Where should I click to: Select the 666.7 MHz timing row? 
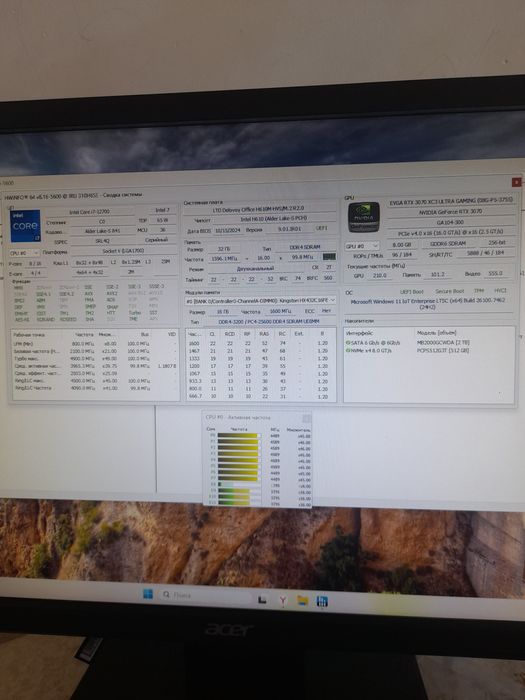pos(260,397)
